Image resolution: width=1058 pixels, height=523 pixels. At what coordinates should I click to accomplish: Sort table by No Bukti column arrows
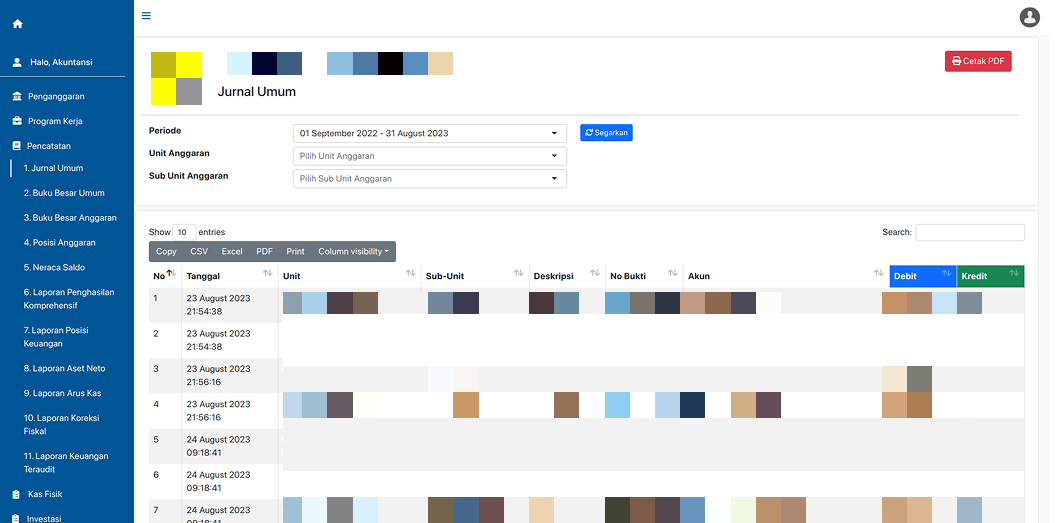(672, 273)
